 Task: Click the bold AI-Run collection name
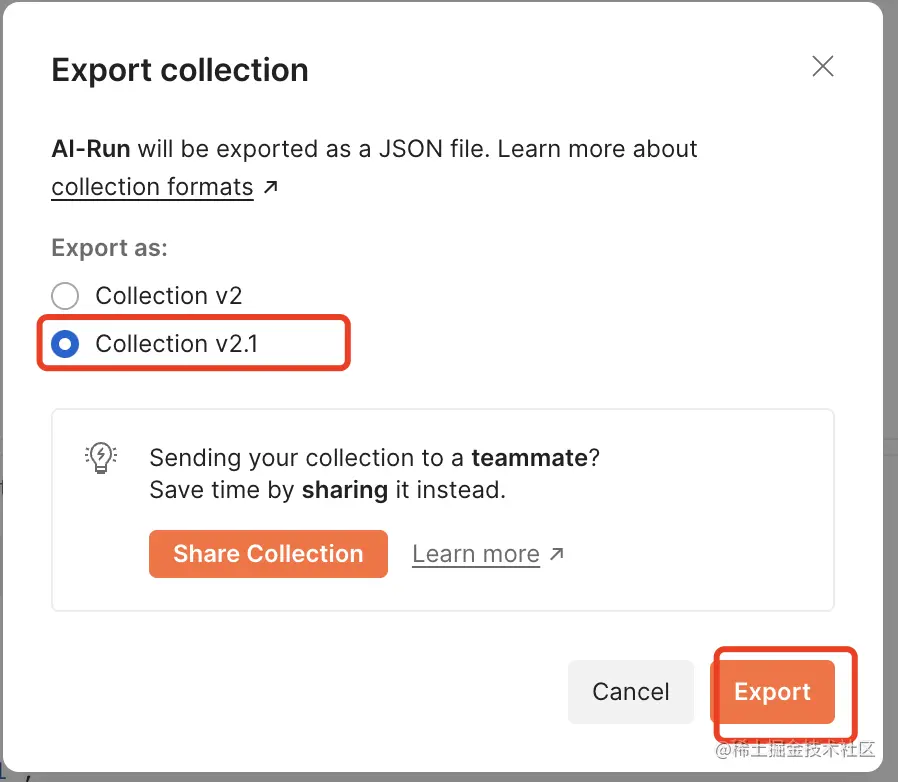click(91, 149)
